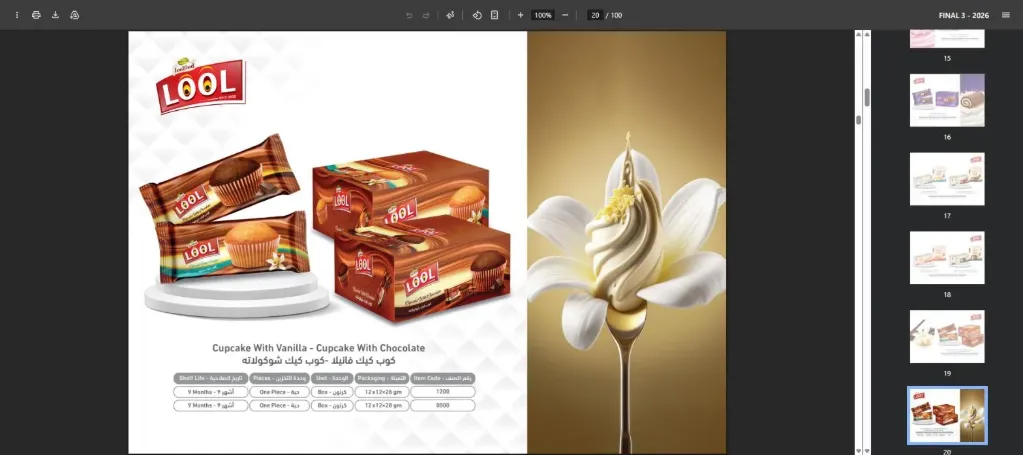The width and height of the screenshot is (1023, 455).
Task: Click the fit to page icon
Action: tap(495, 15)
